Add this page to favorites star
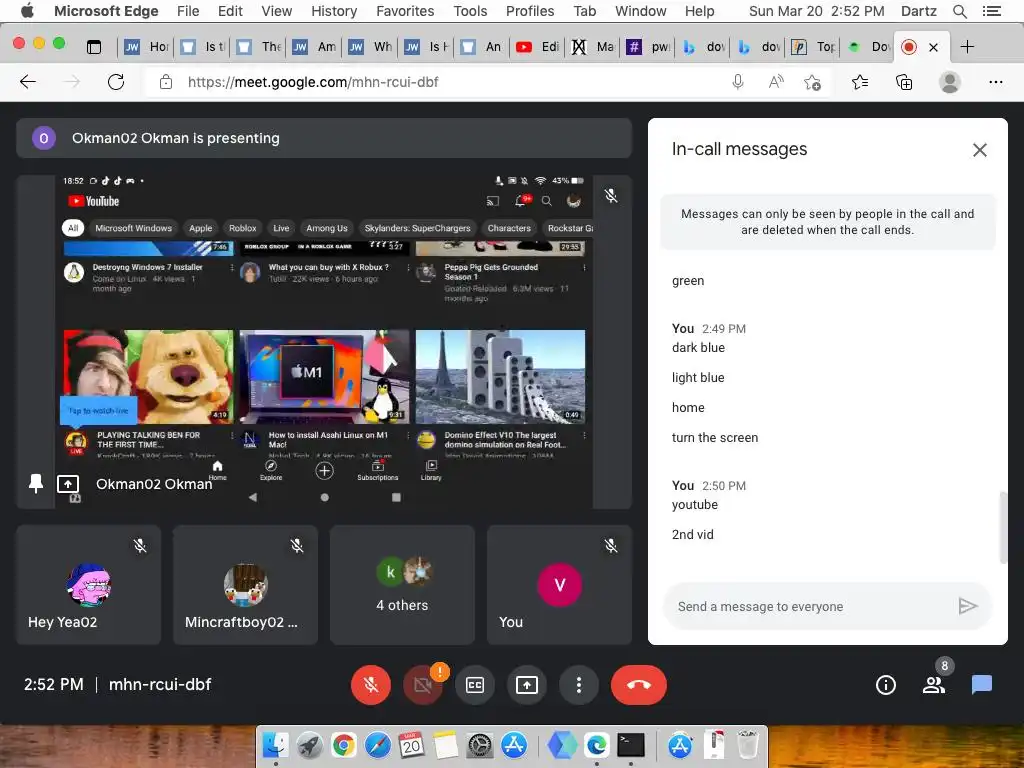This screenshot has width=1024, height=768. point(812,82)
